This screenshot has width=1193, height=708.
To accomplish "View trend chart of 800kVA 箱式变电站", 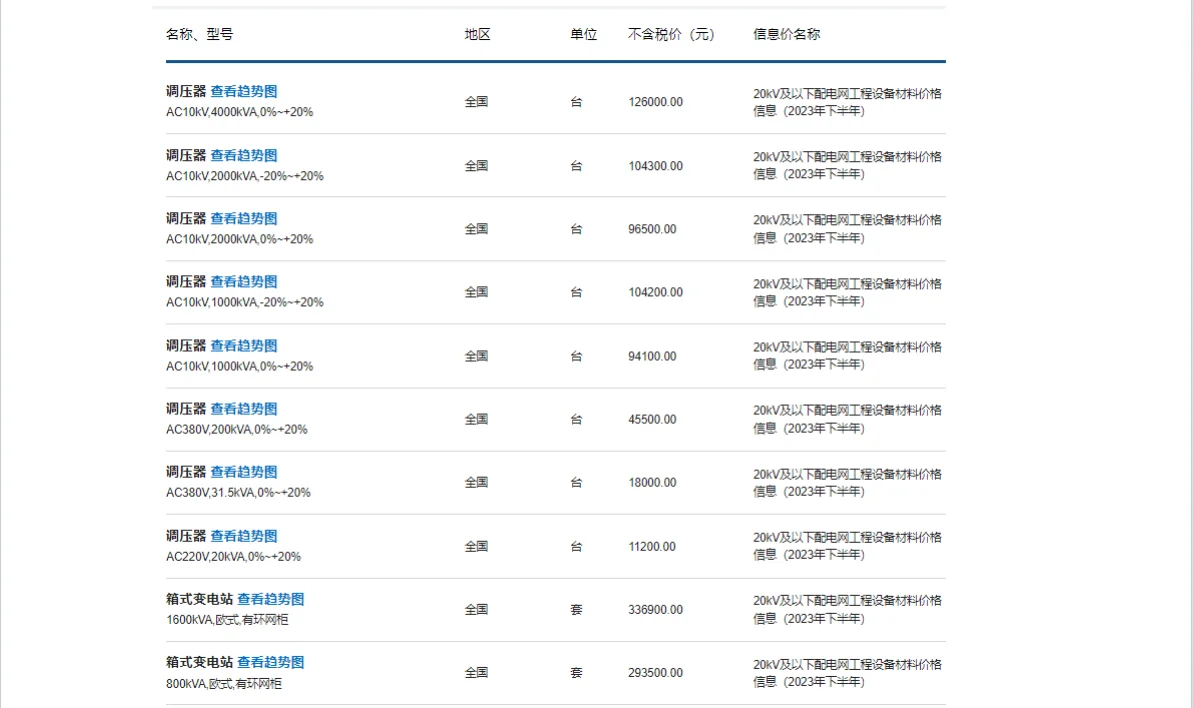I will [270, 662].
